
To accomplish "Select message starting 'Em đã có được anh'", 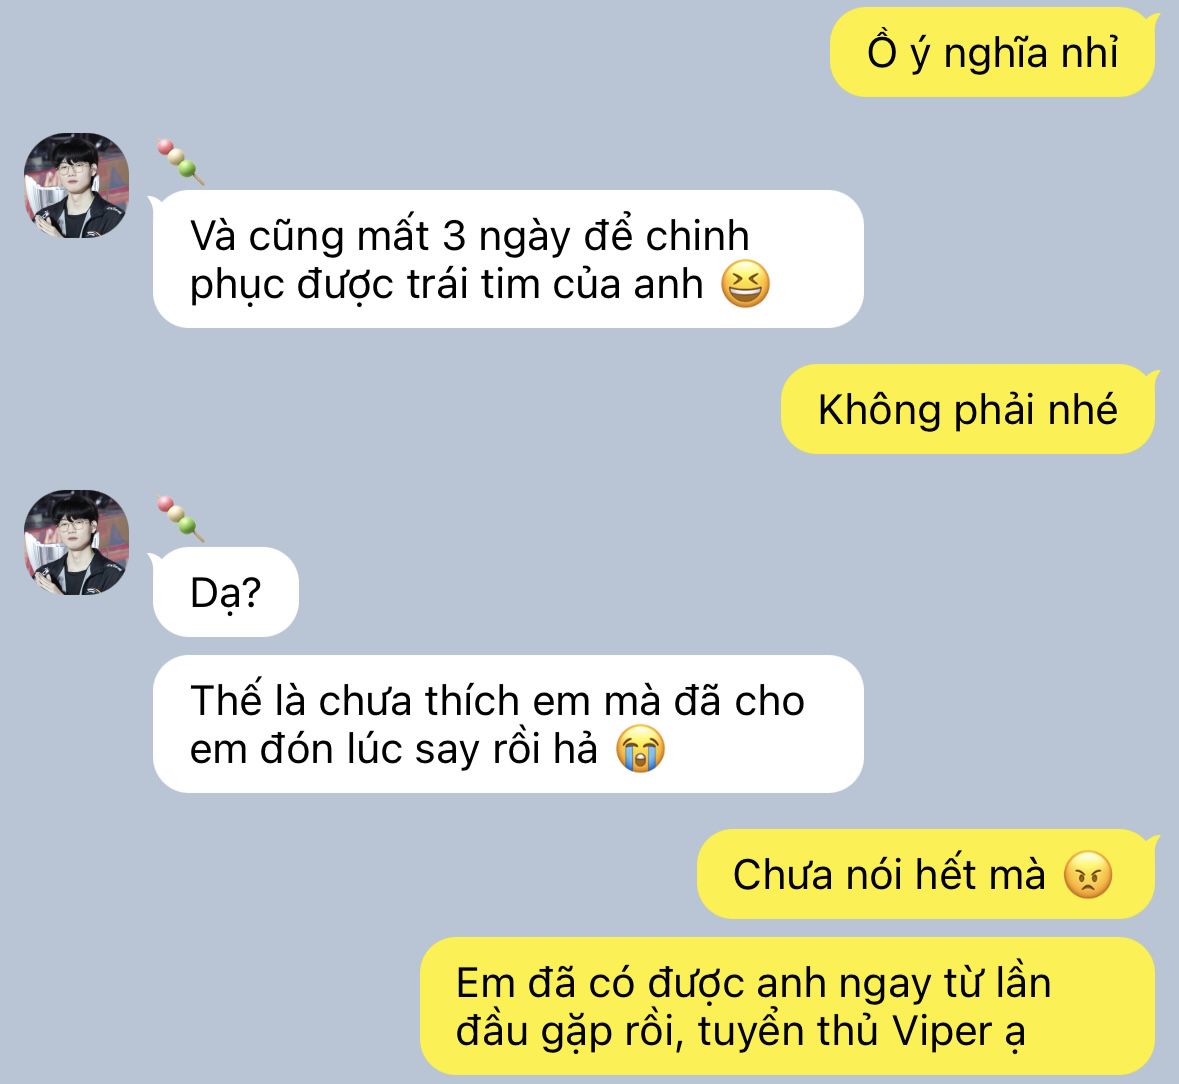I will [x=787, y=1006].
